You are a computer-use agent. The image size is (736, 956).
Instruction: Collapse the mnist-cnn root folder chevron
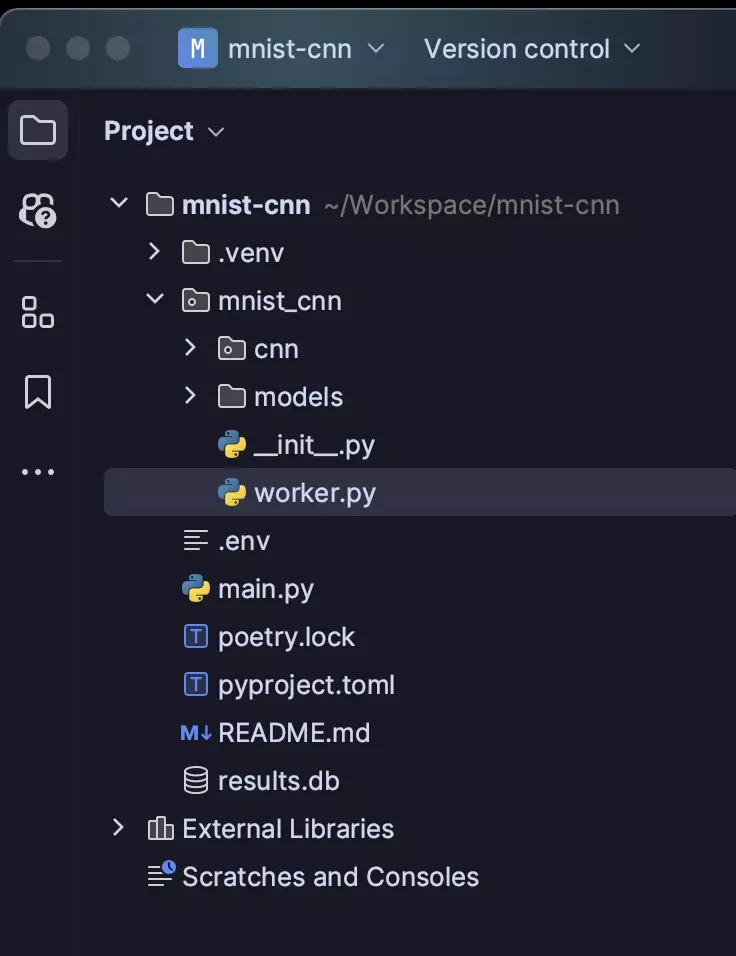(119, 203)
